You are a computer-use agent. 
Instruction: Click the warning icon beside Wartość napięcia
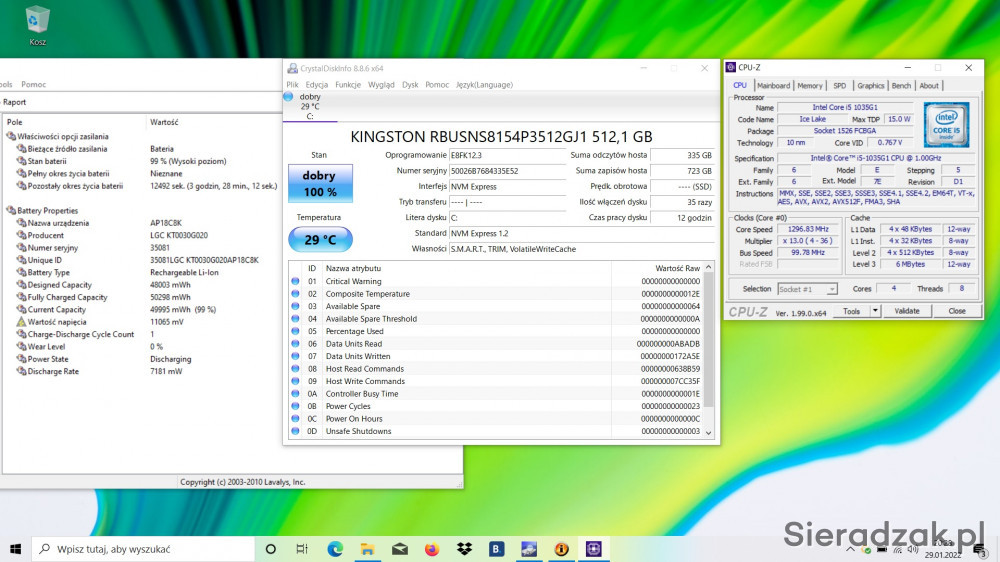click(x=21, y=322)
